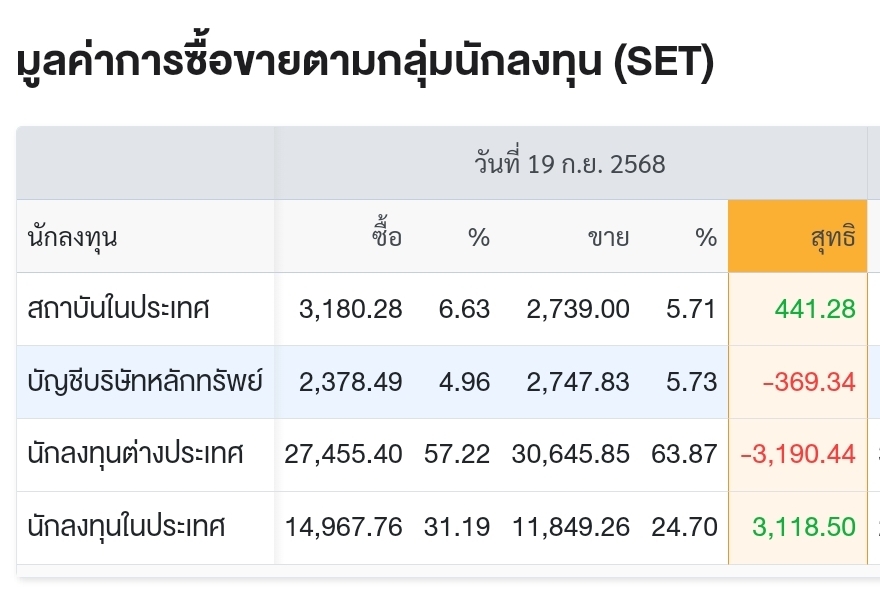Select the date header 19 ก.ย. 2568

pyautogui.click(x=570, y=164)
